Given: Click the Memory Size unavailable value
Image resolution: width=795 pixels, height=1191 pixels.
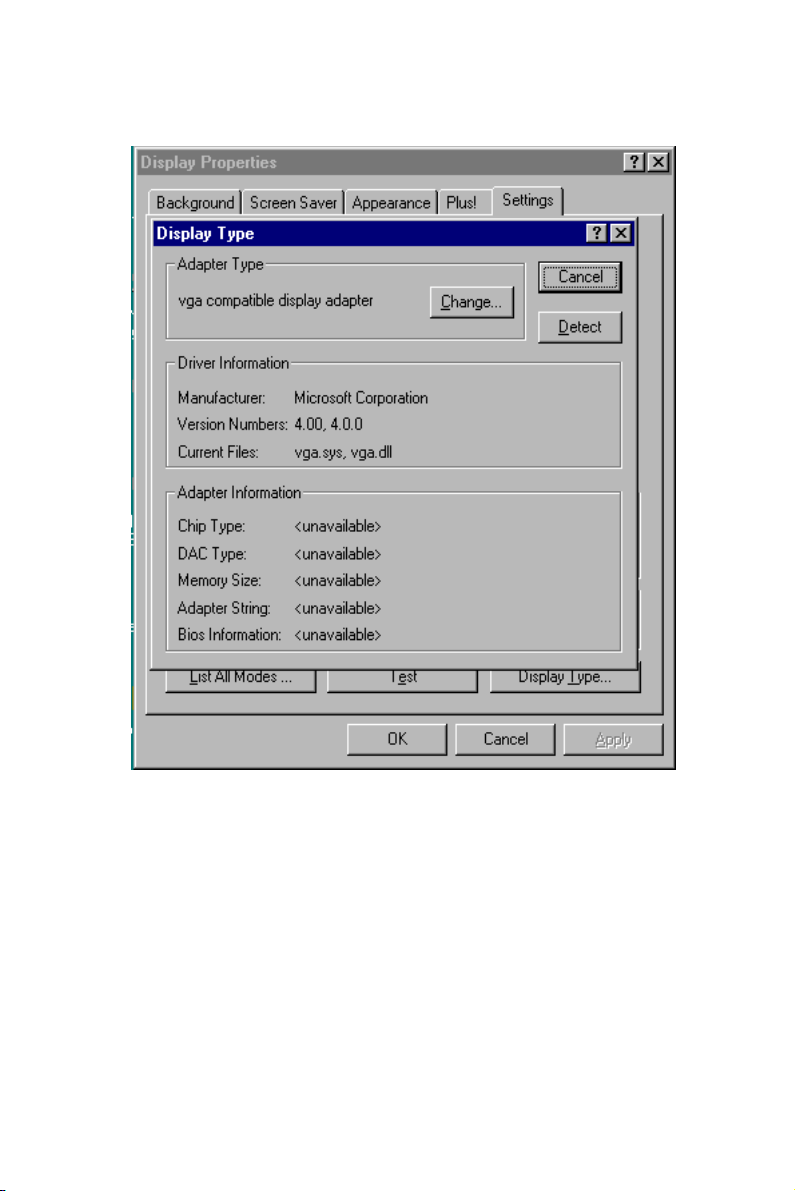Looking at the screenshot, I should 338,581.
